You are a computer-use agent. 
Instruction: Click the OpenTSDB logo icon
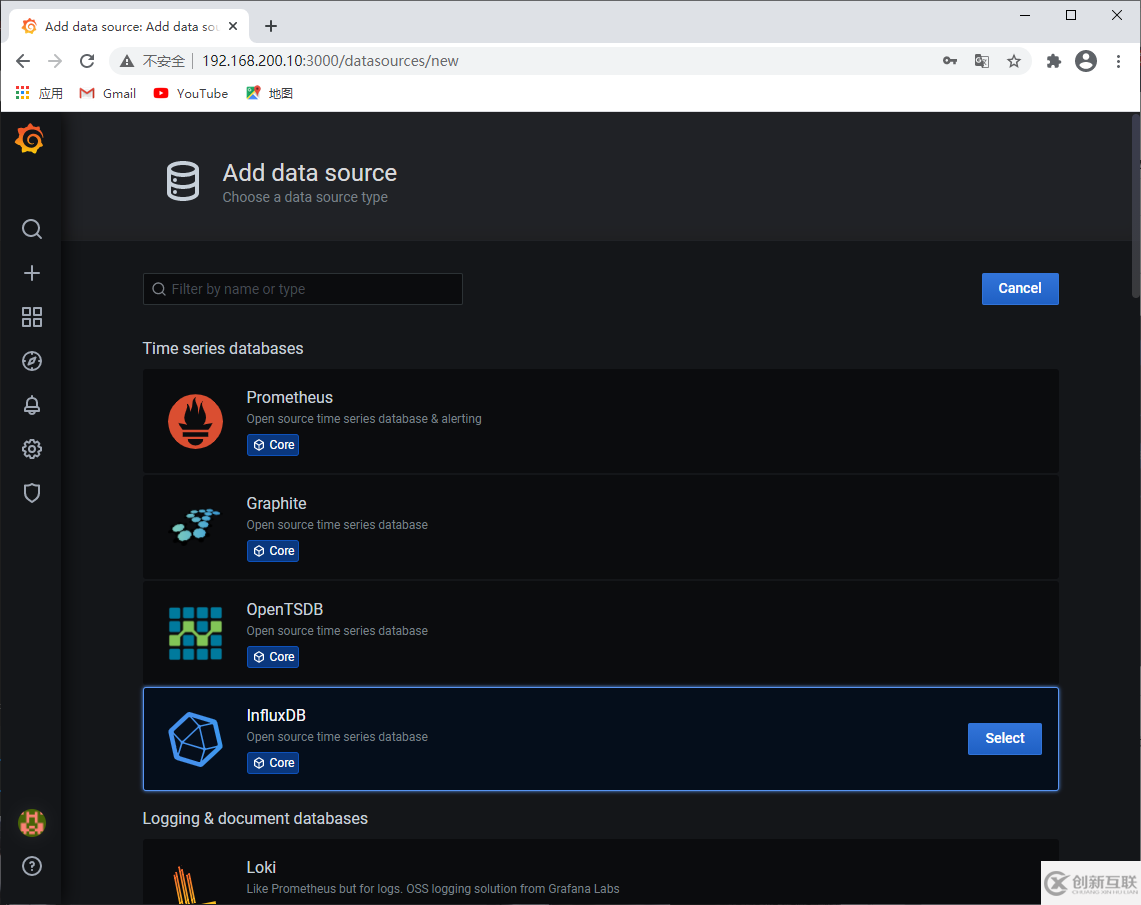(x=195, y=633)
